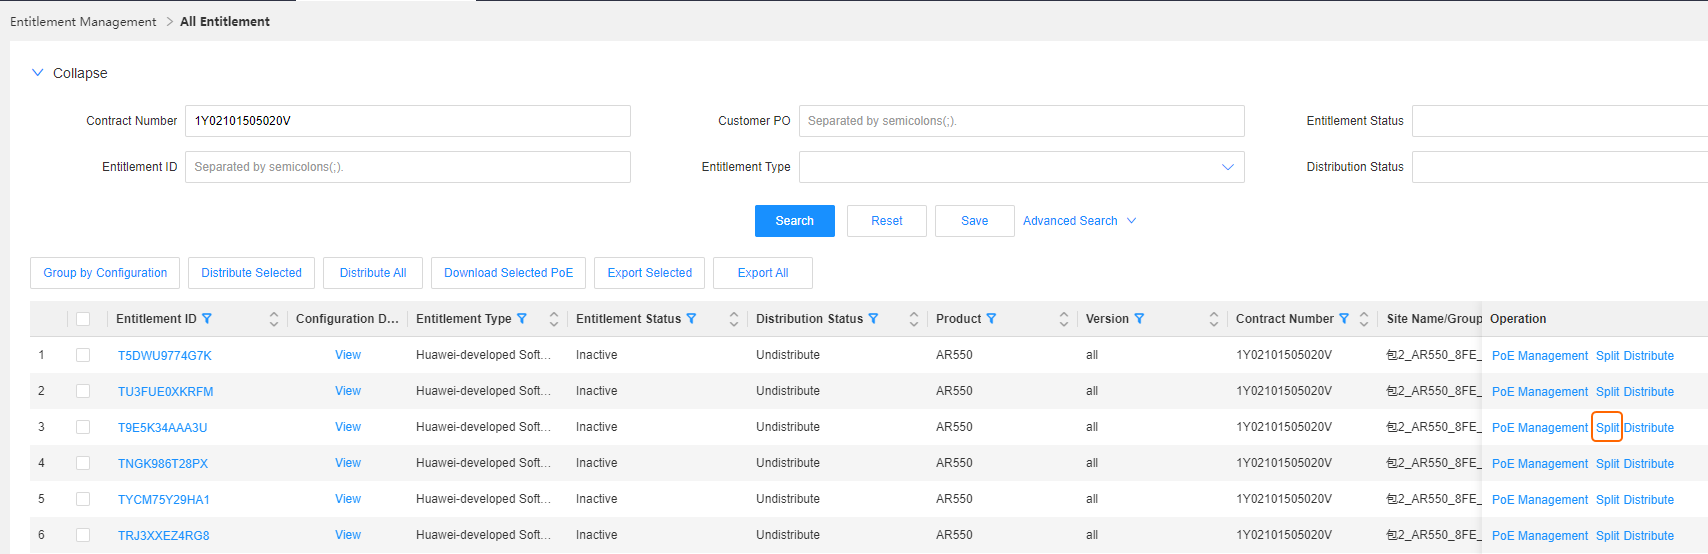Click filter icon beside Entitlement Status header

click(691, 319)
